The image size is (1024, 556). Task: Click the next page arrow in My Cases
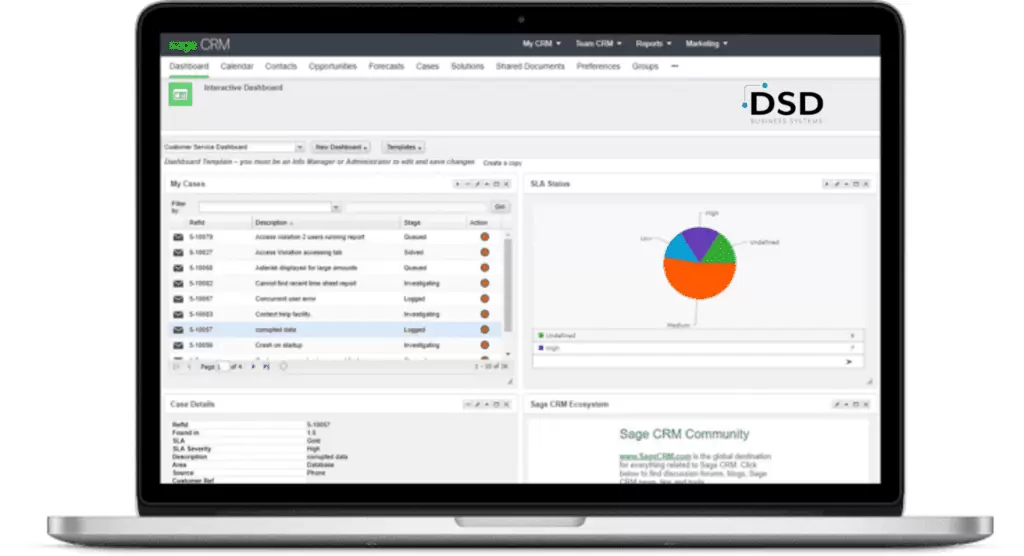(x=254, y=367)
